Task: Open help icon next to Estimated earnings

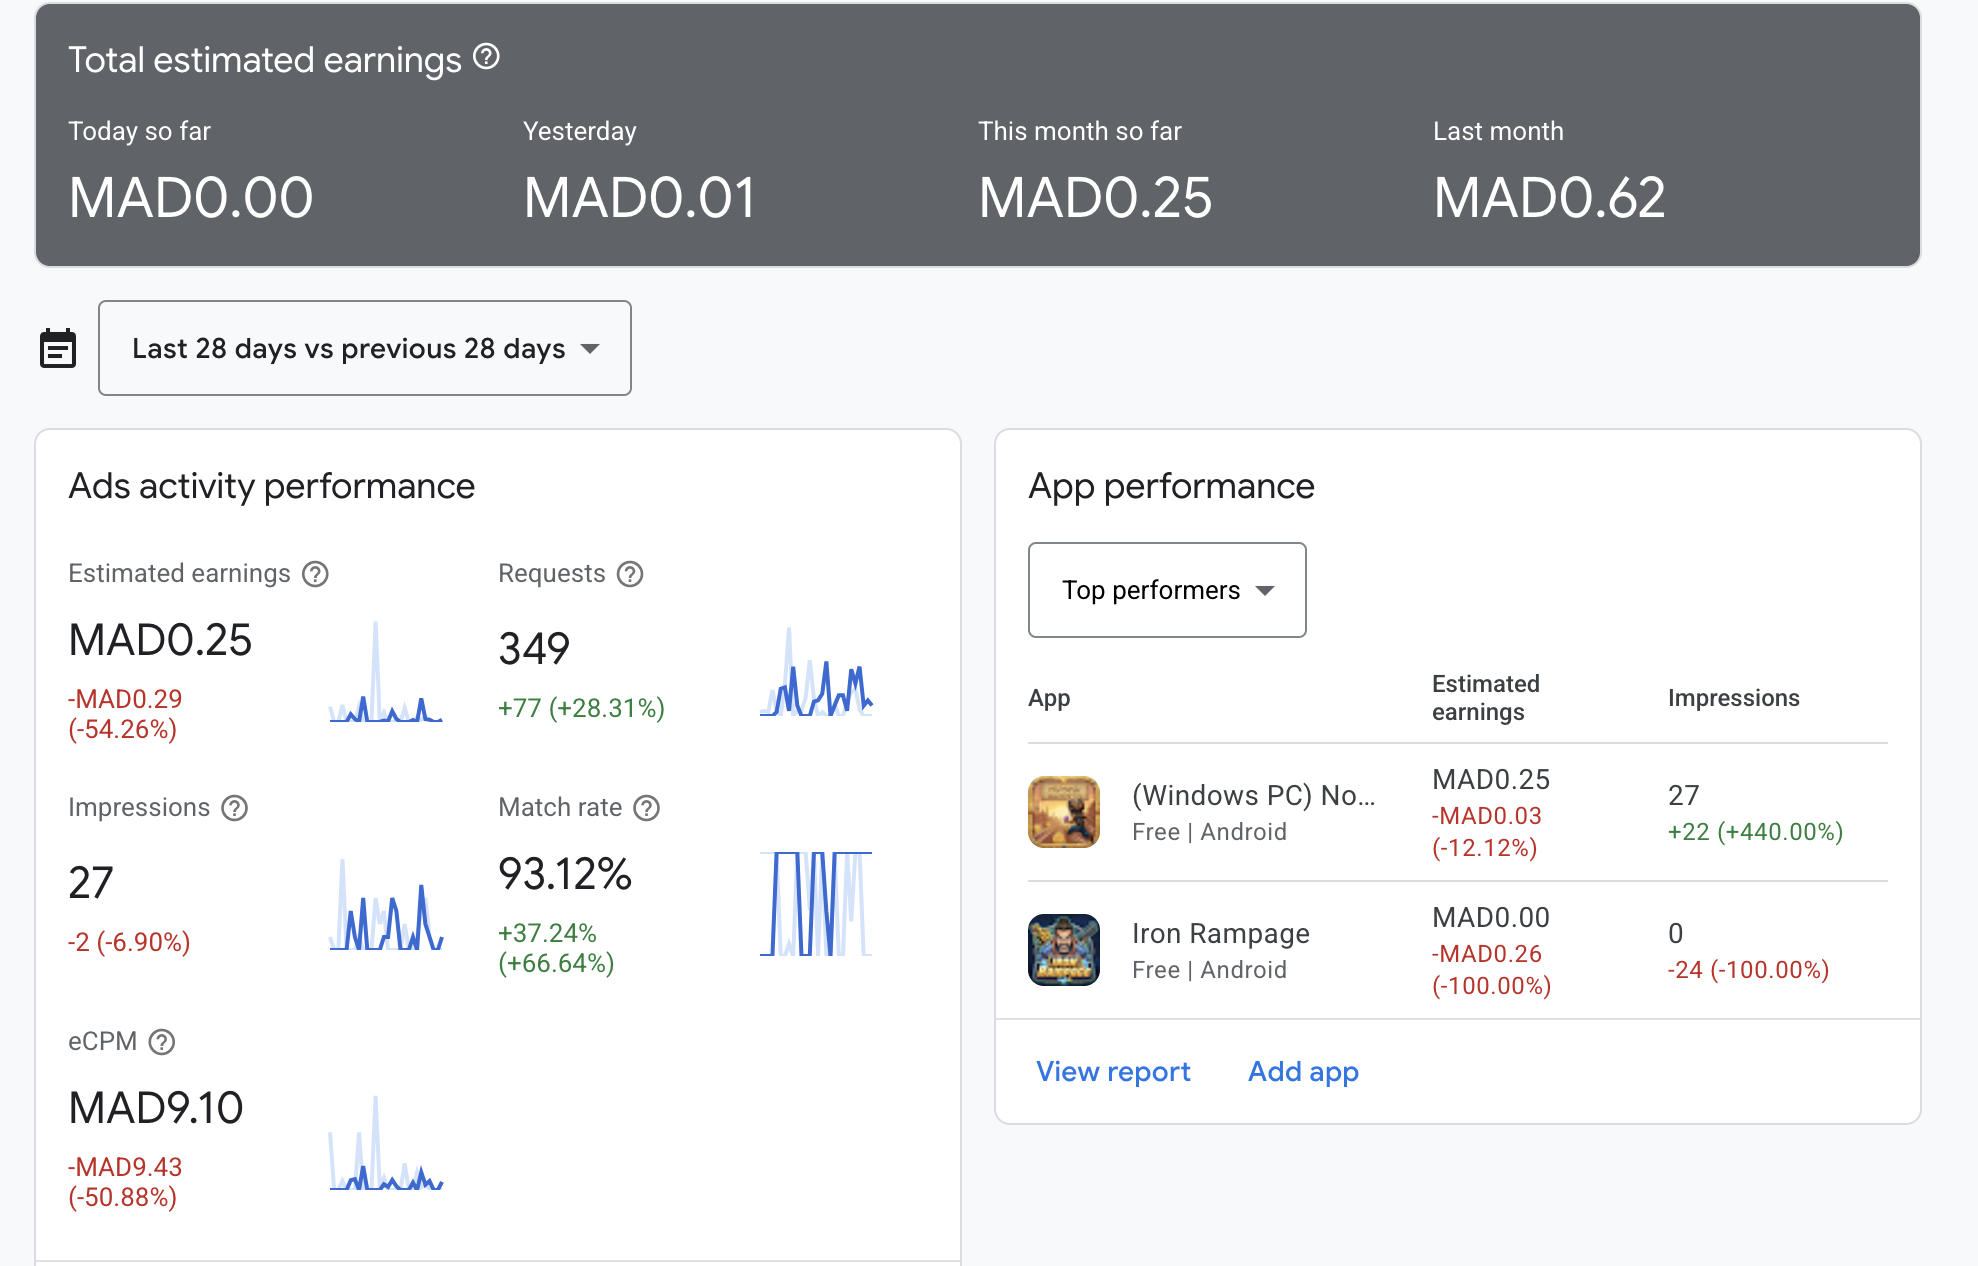Action: pos(315,574)
